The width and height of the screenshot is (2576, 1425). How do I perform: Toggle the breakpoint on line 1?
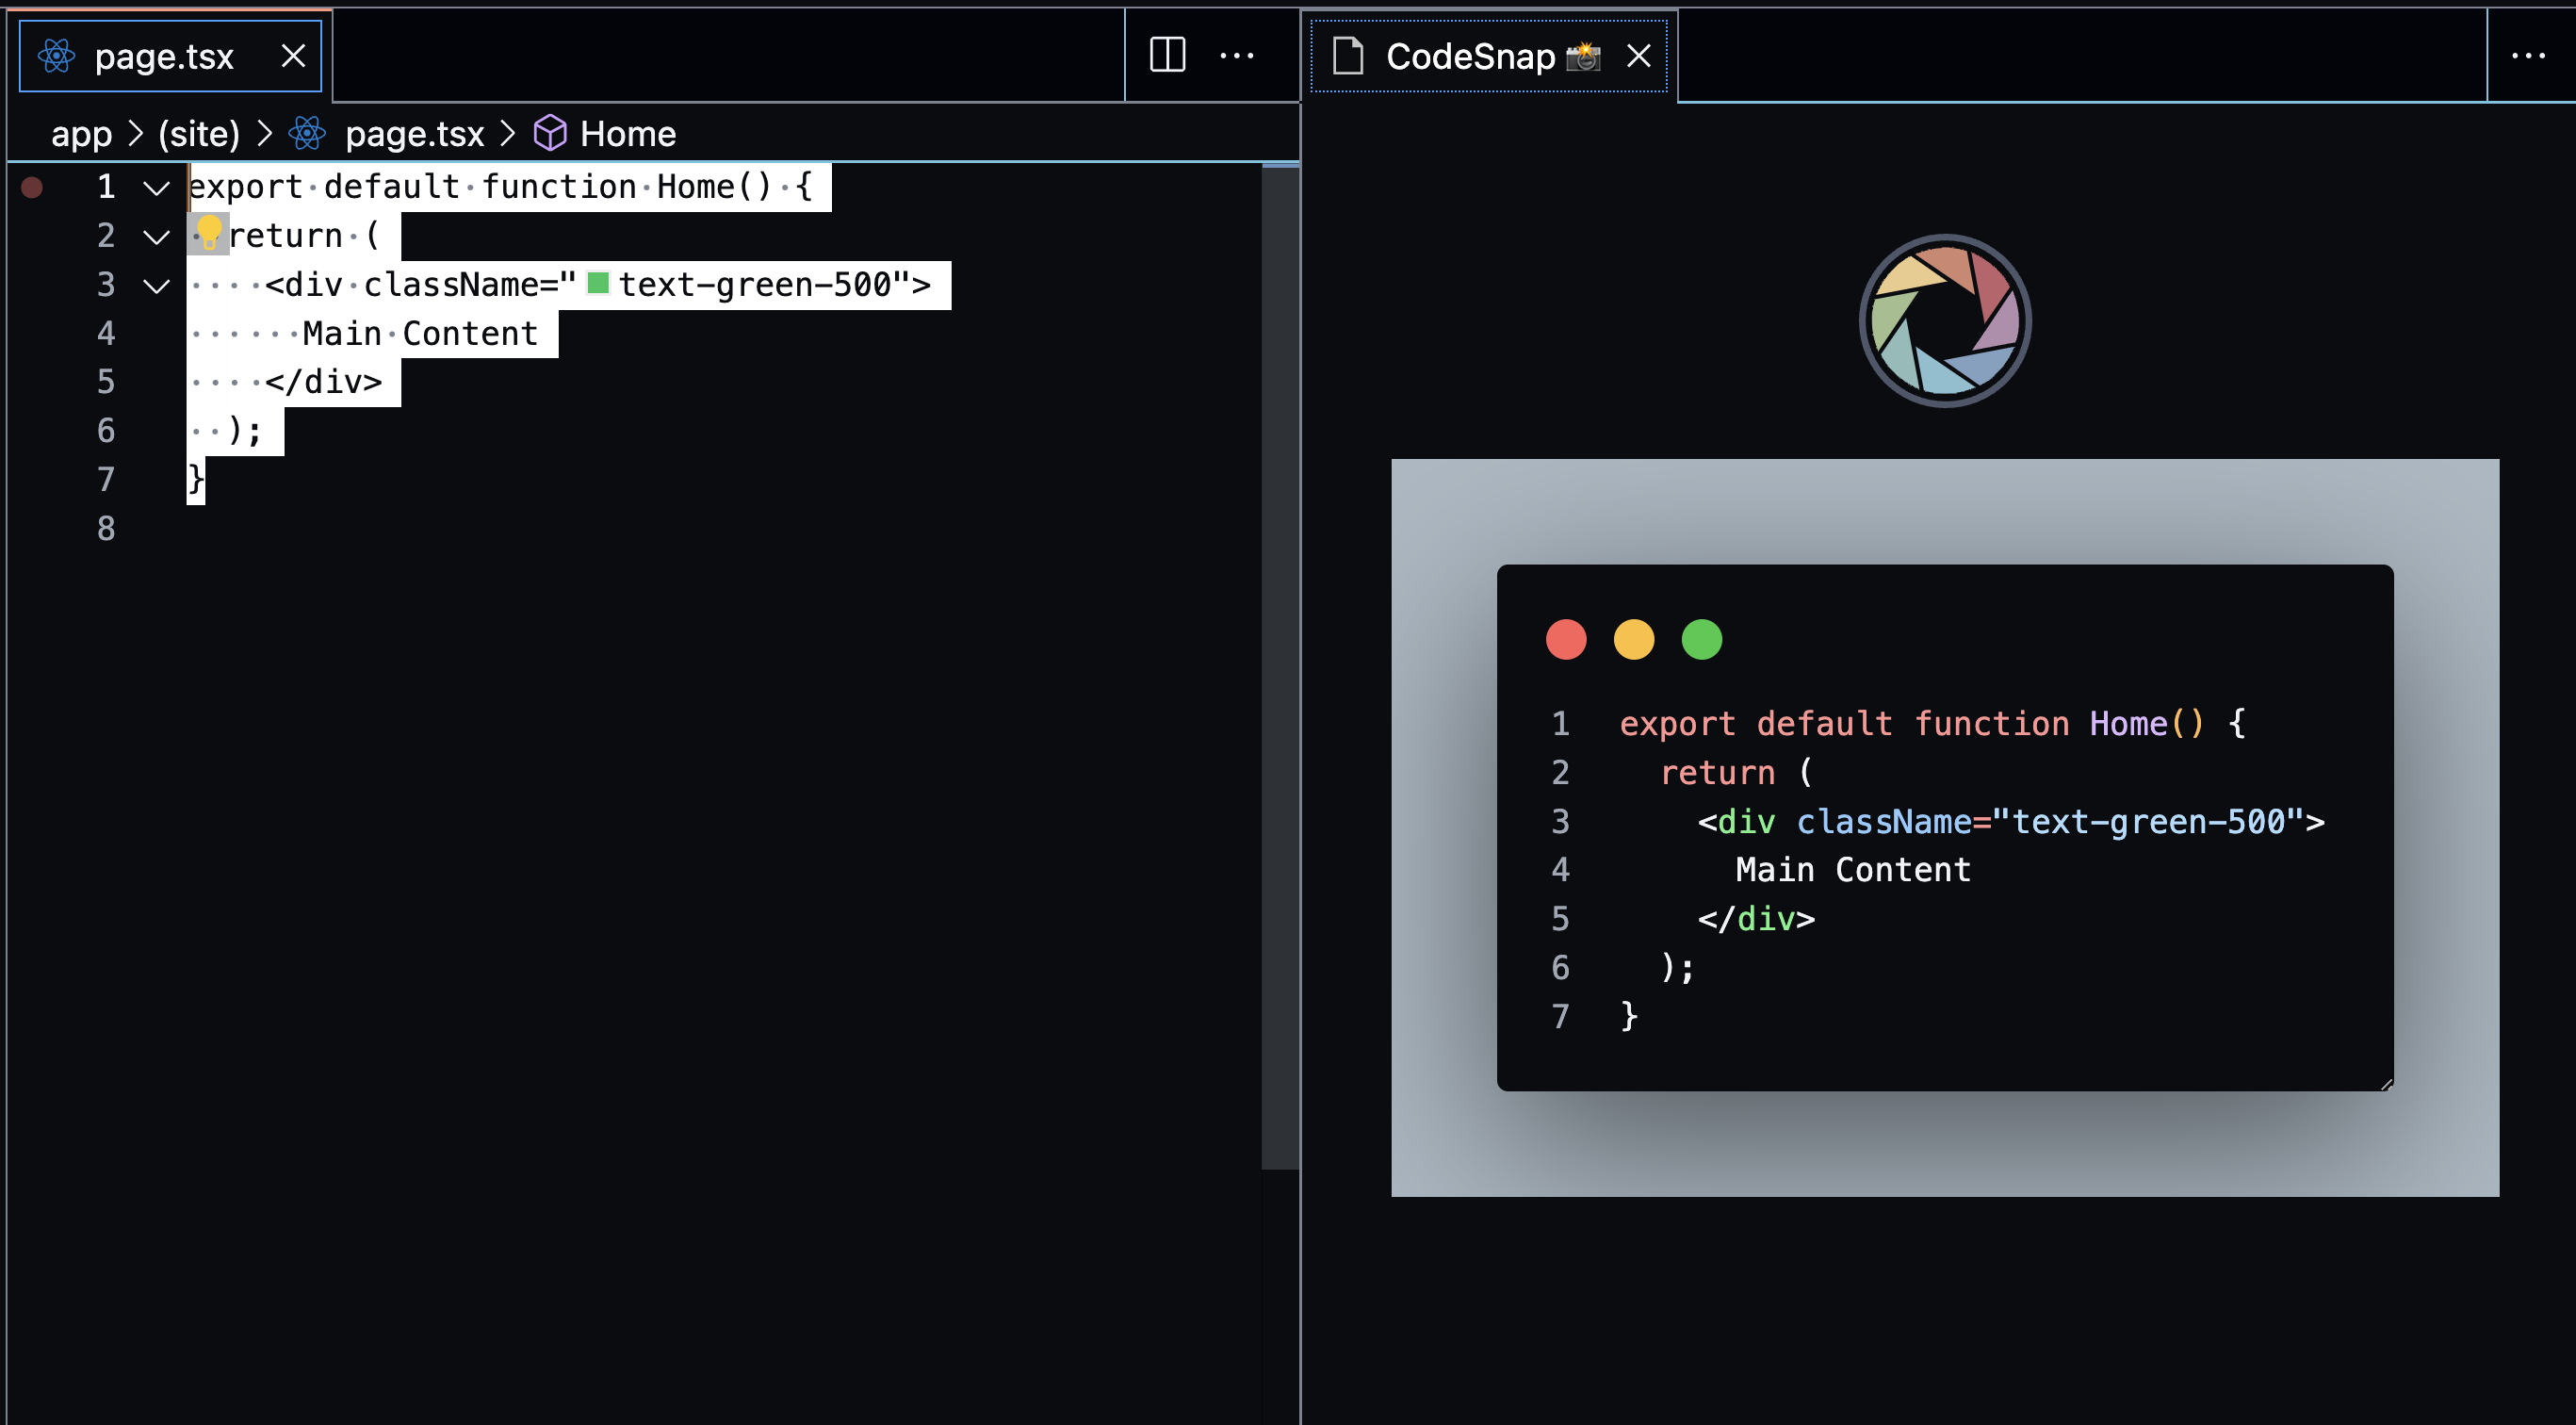32,187
